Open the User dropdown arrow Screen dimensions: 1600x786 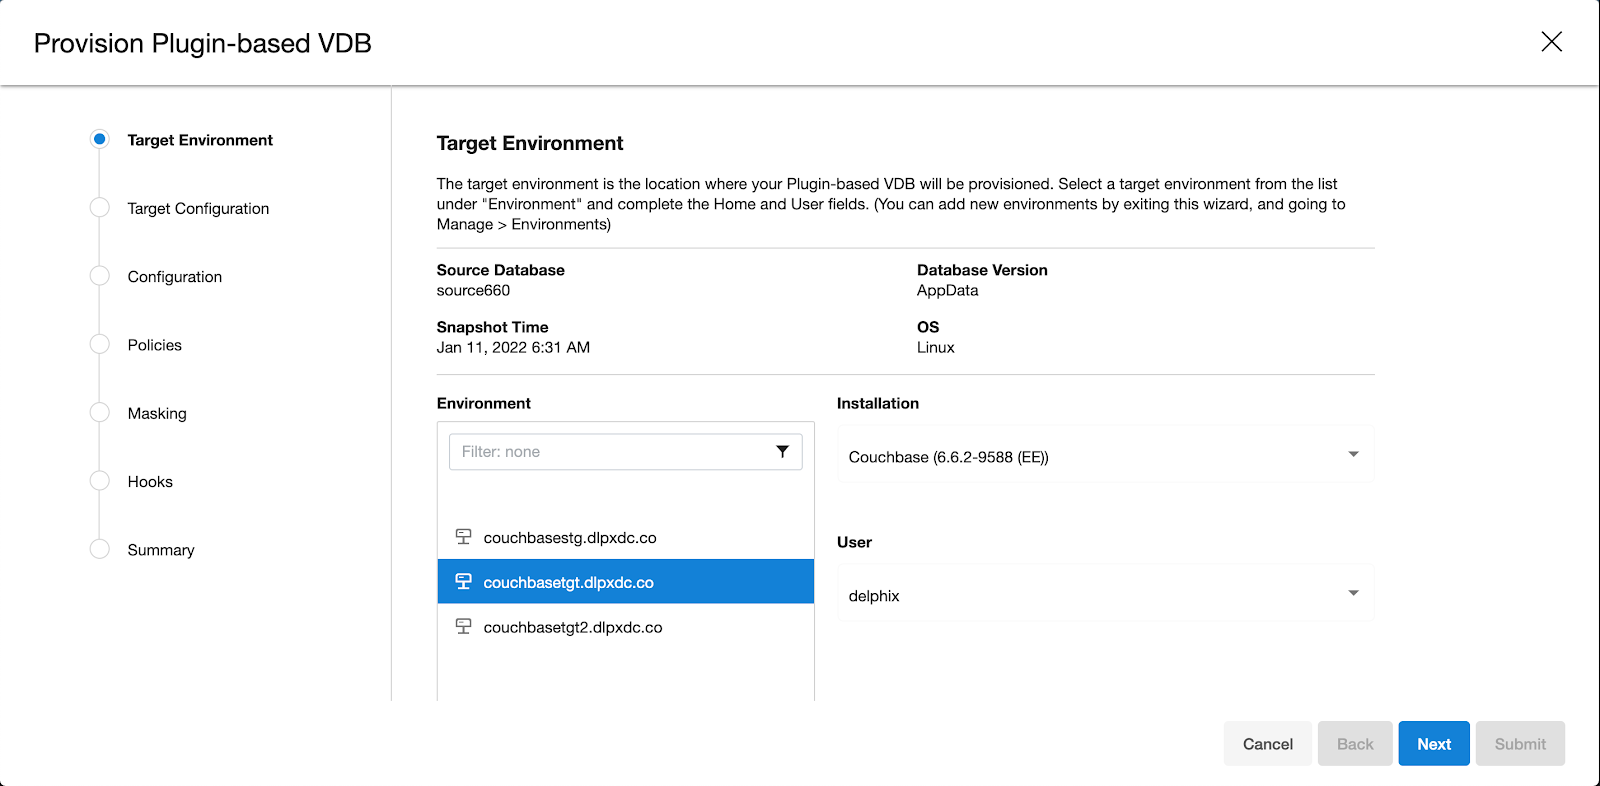(1353, 594)
